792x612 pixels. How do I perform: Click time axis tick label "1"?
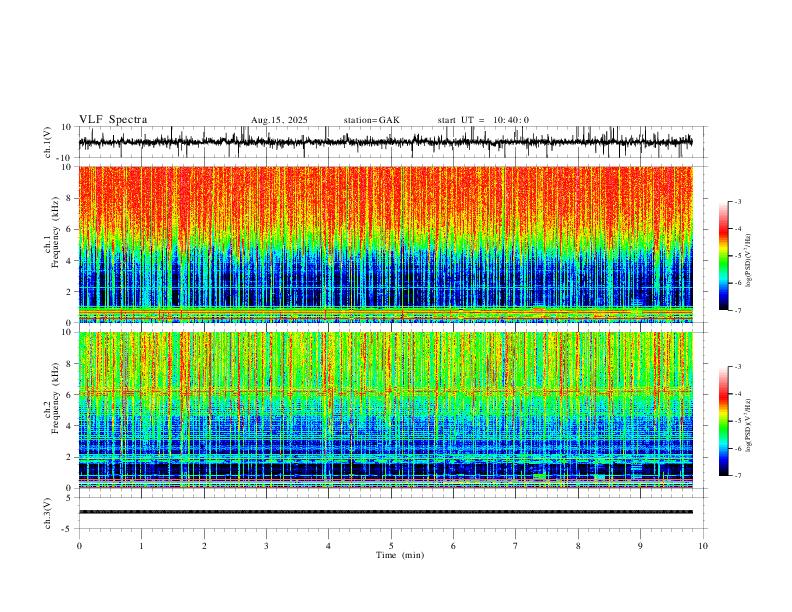tap(141, 546)
